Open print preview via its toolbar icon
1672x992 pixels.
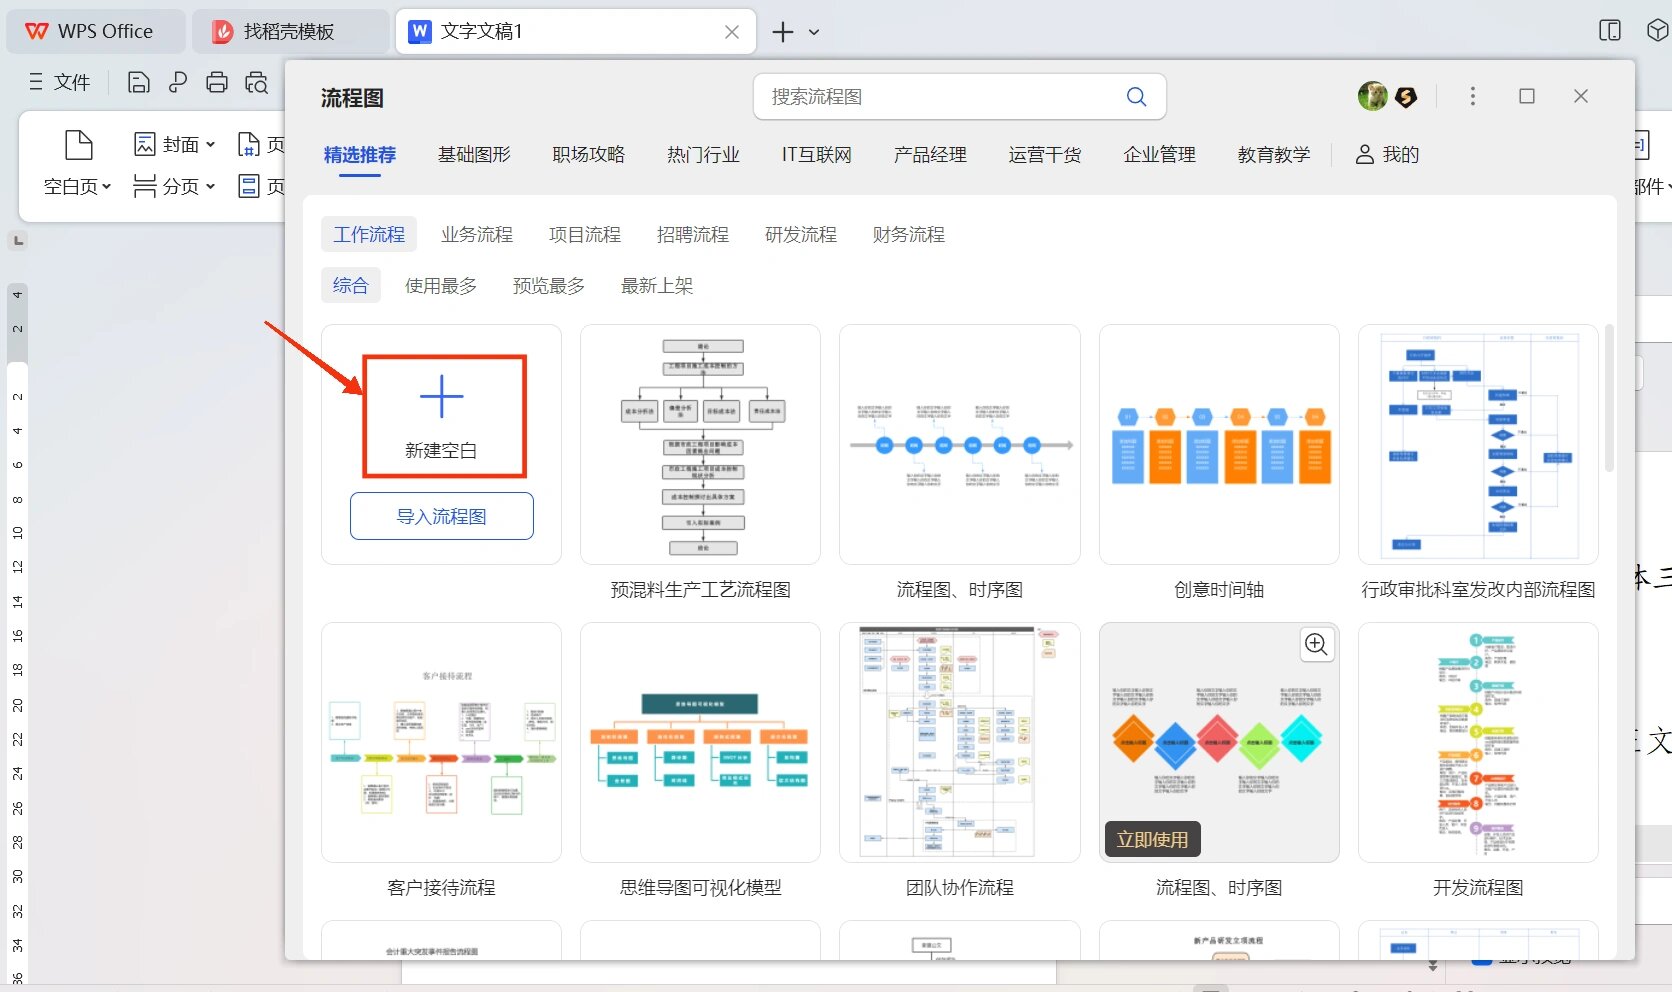(x=256, y=82)
